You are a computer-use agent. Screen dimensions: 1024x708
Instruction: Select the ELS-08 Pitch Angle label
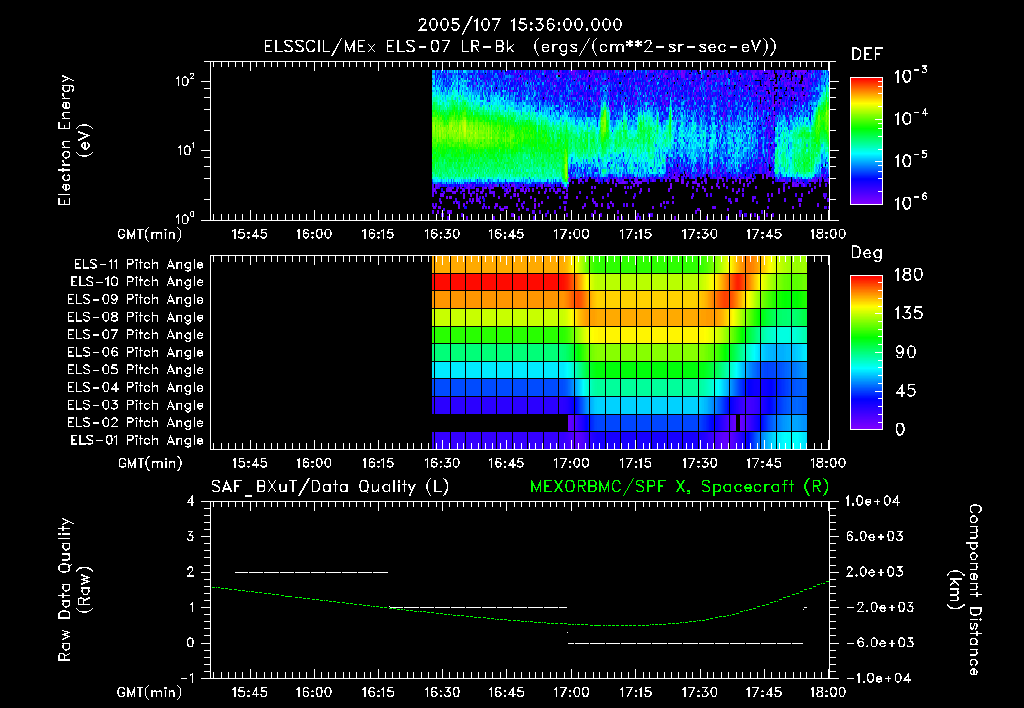point(135,317)
